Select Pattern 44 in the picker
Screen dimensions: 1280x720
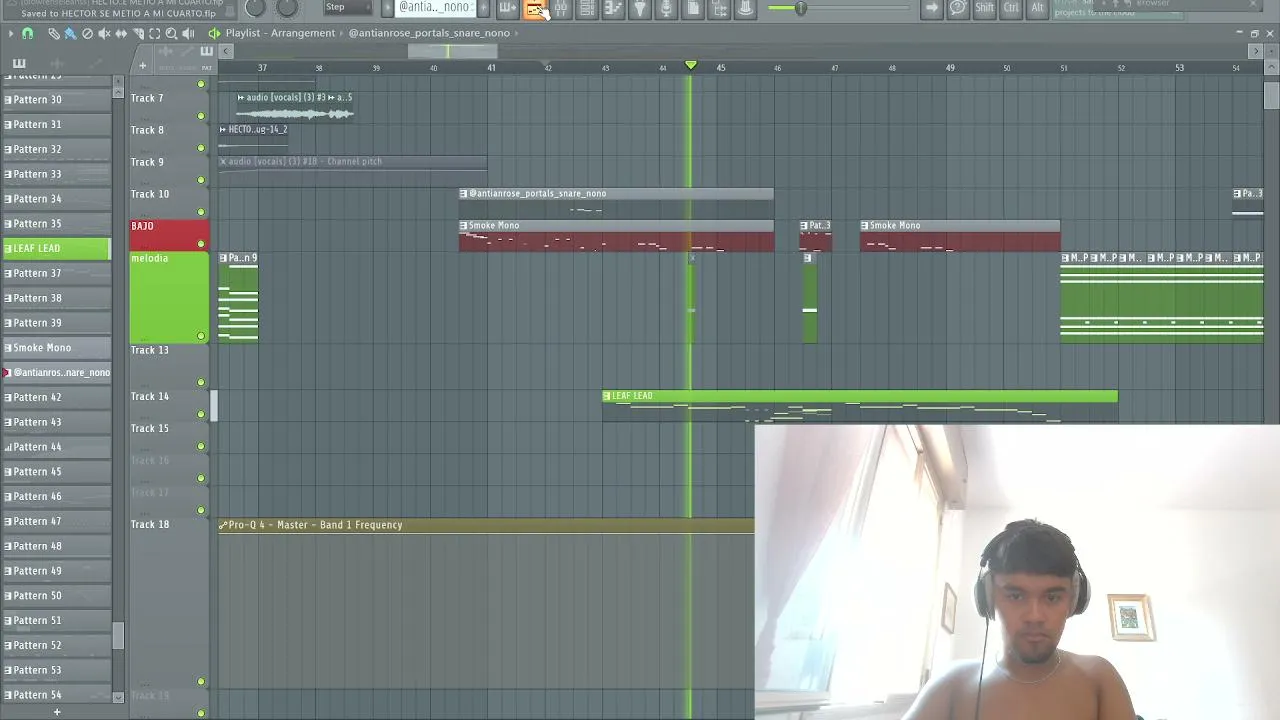57,447
